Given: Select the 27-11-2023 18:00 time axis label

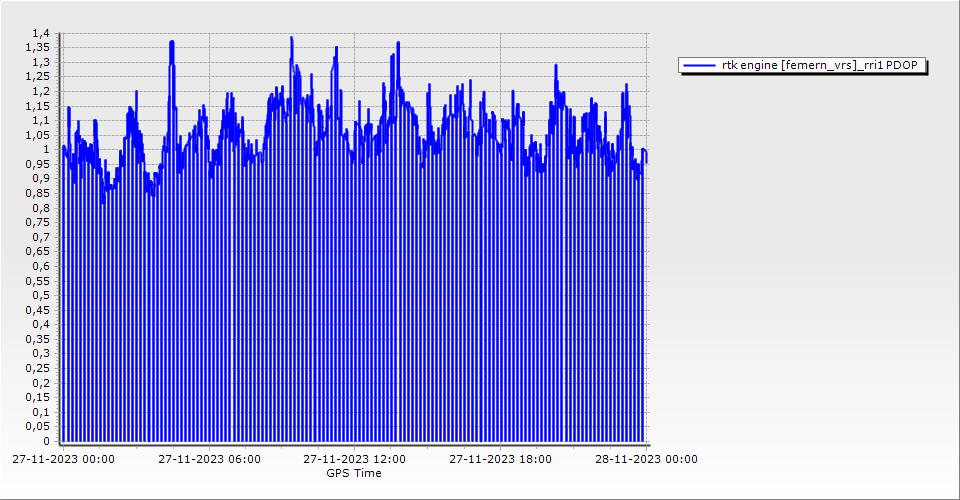Looking at the screenshot, I should tap(500, 459).
